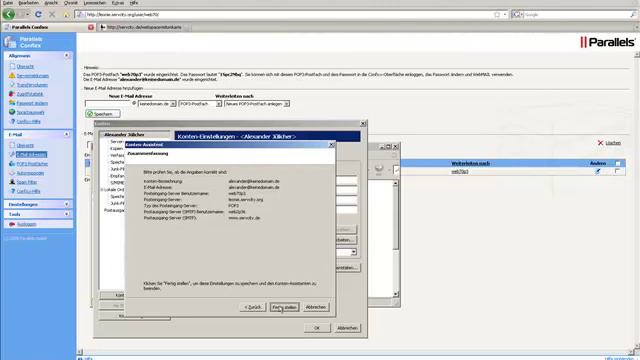Click the red Ausloggen icon
The image size is (640, 360).
[x=12, y=224]
